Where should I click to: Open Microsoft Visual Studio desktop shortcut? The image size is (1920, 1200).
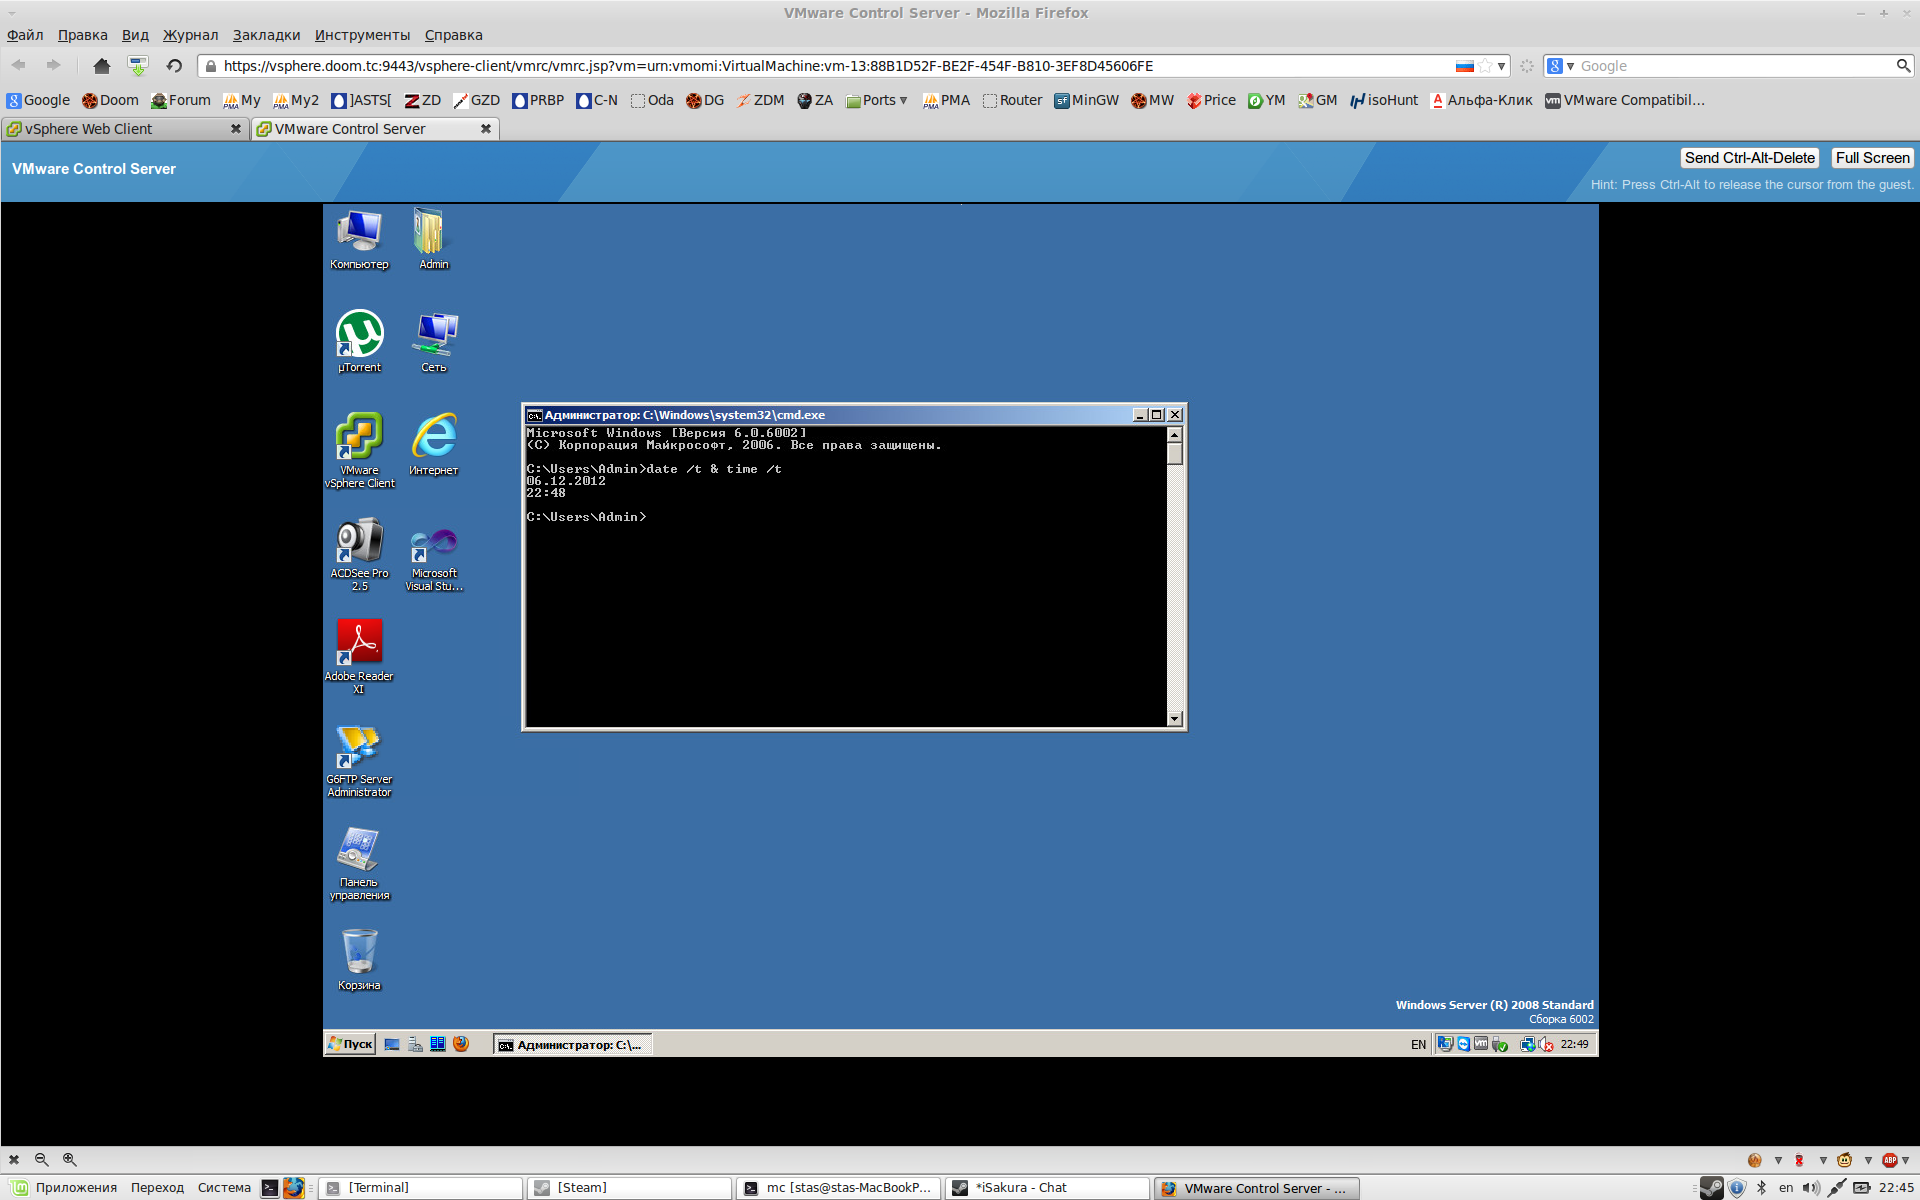(434, 541)
